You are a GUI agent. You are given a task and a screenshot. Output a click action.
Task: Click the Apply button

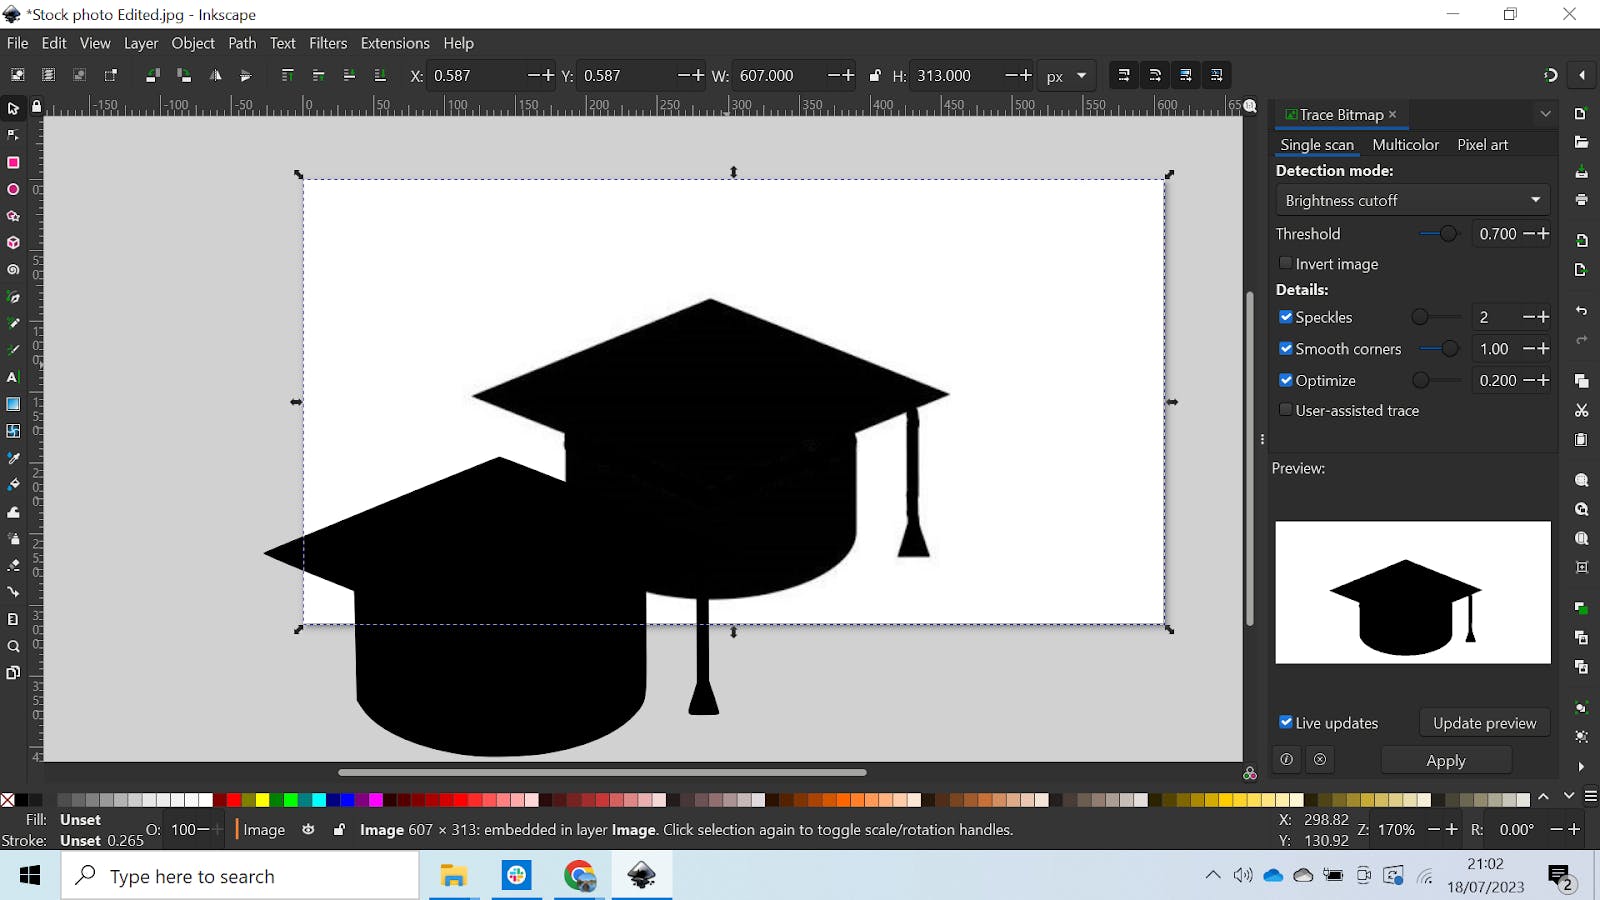point(1445,760)
